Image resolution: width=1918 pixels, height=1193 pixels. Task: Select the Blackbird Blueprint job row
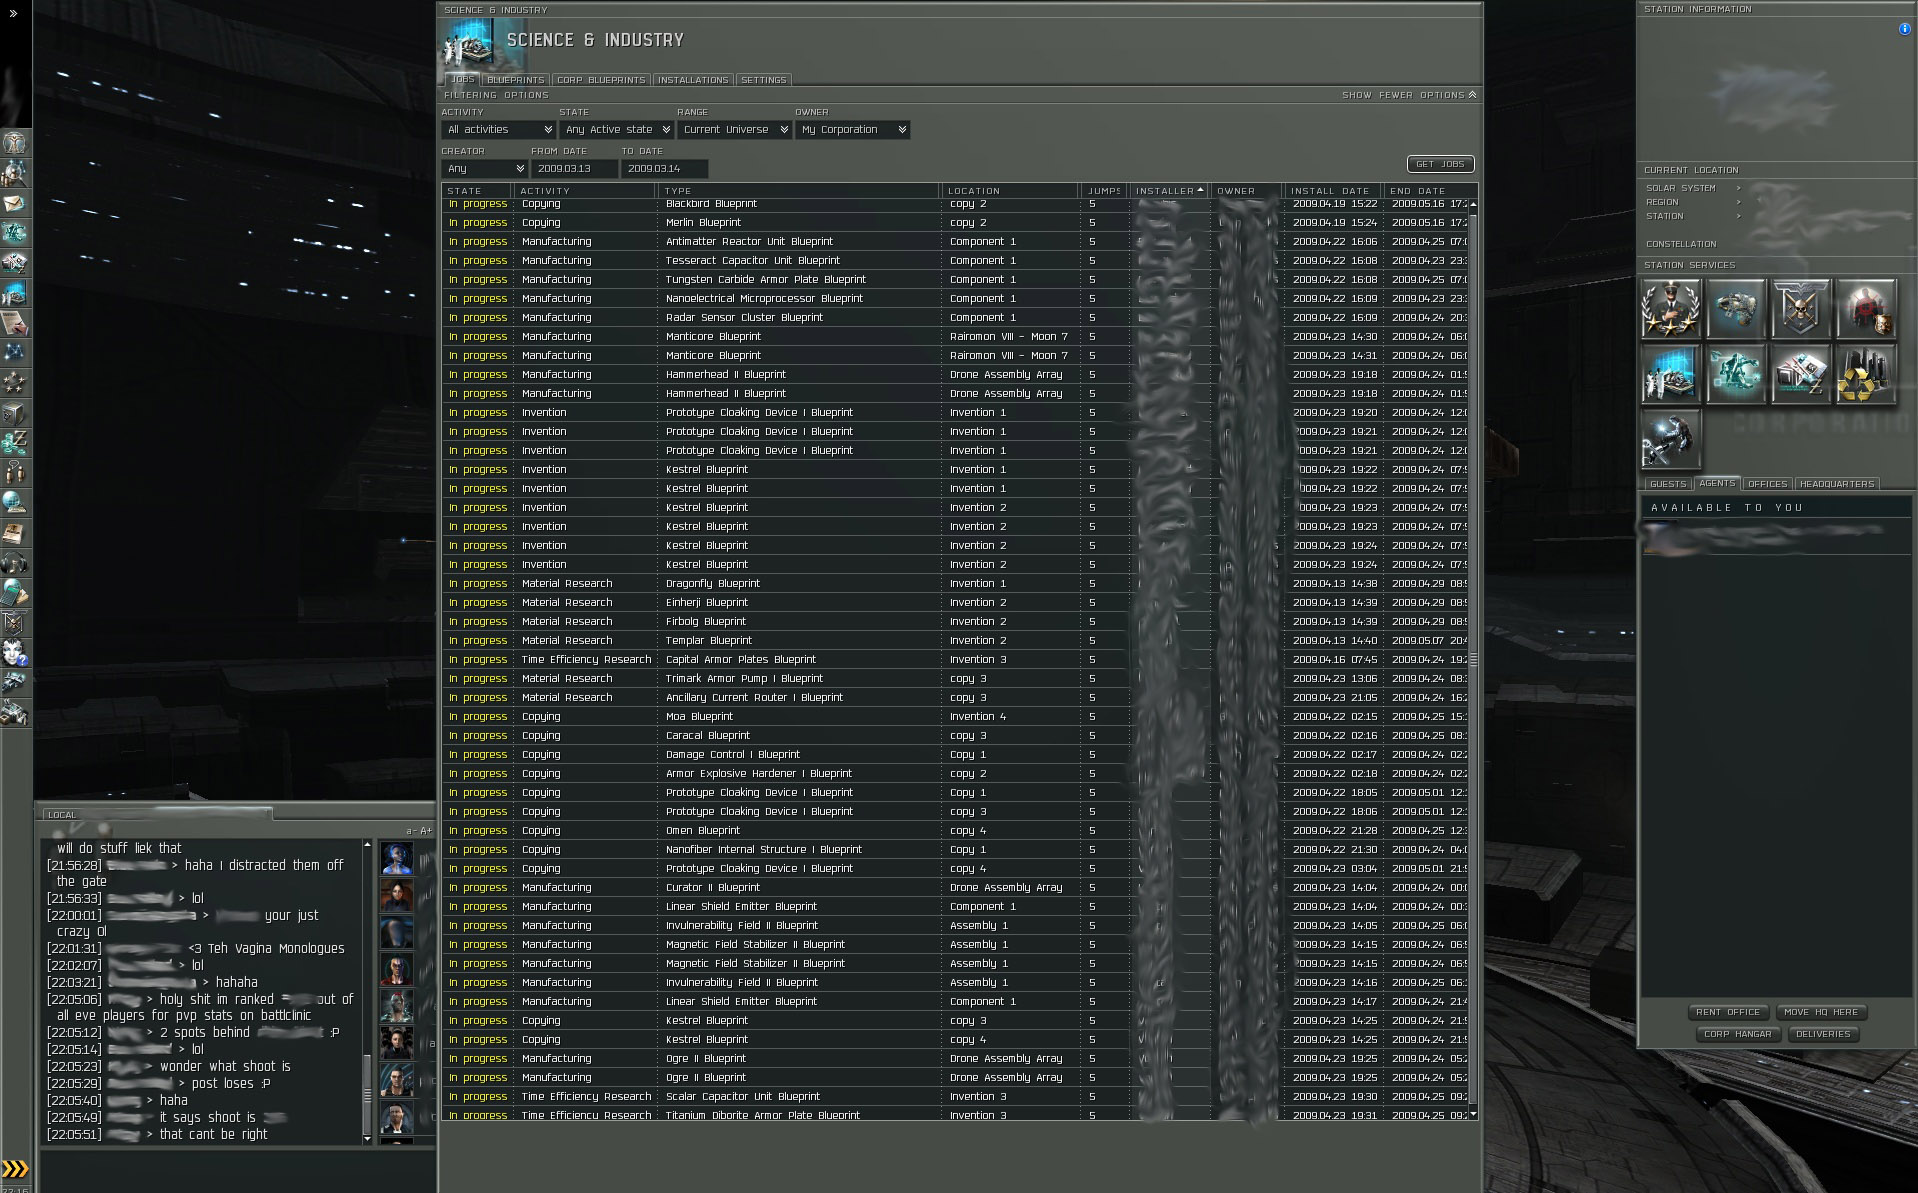[x=955, y=204]
